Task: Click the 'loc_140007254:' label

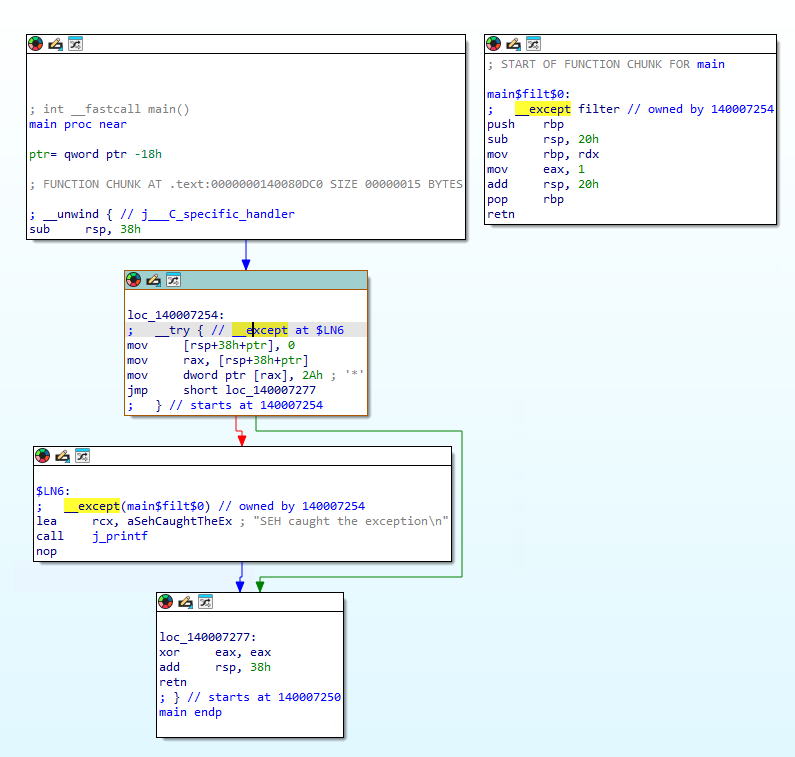Action: (175, 315)
